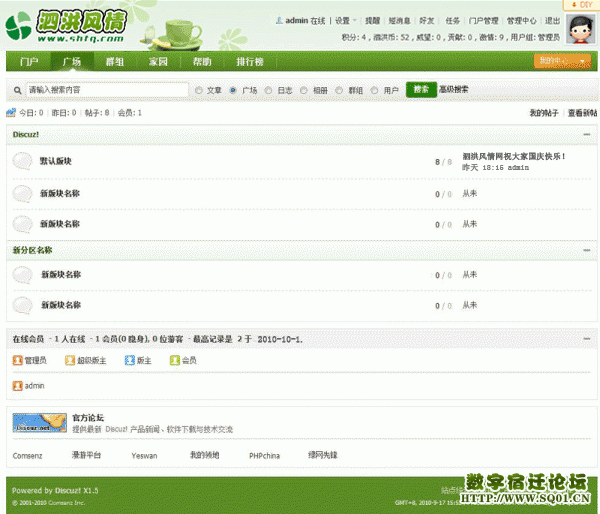Open 任务 tasks link
This screenshot has width=600, height=514.
point(453,21)
